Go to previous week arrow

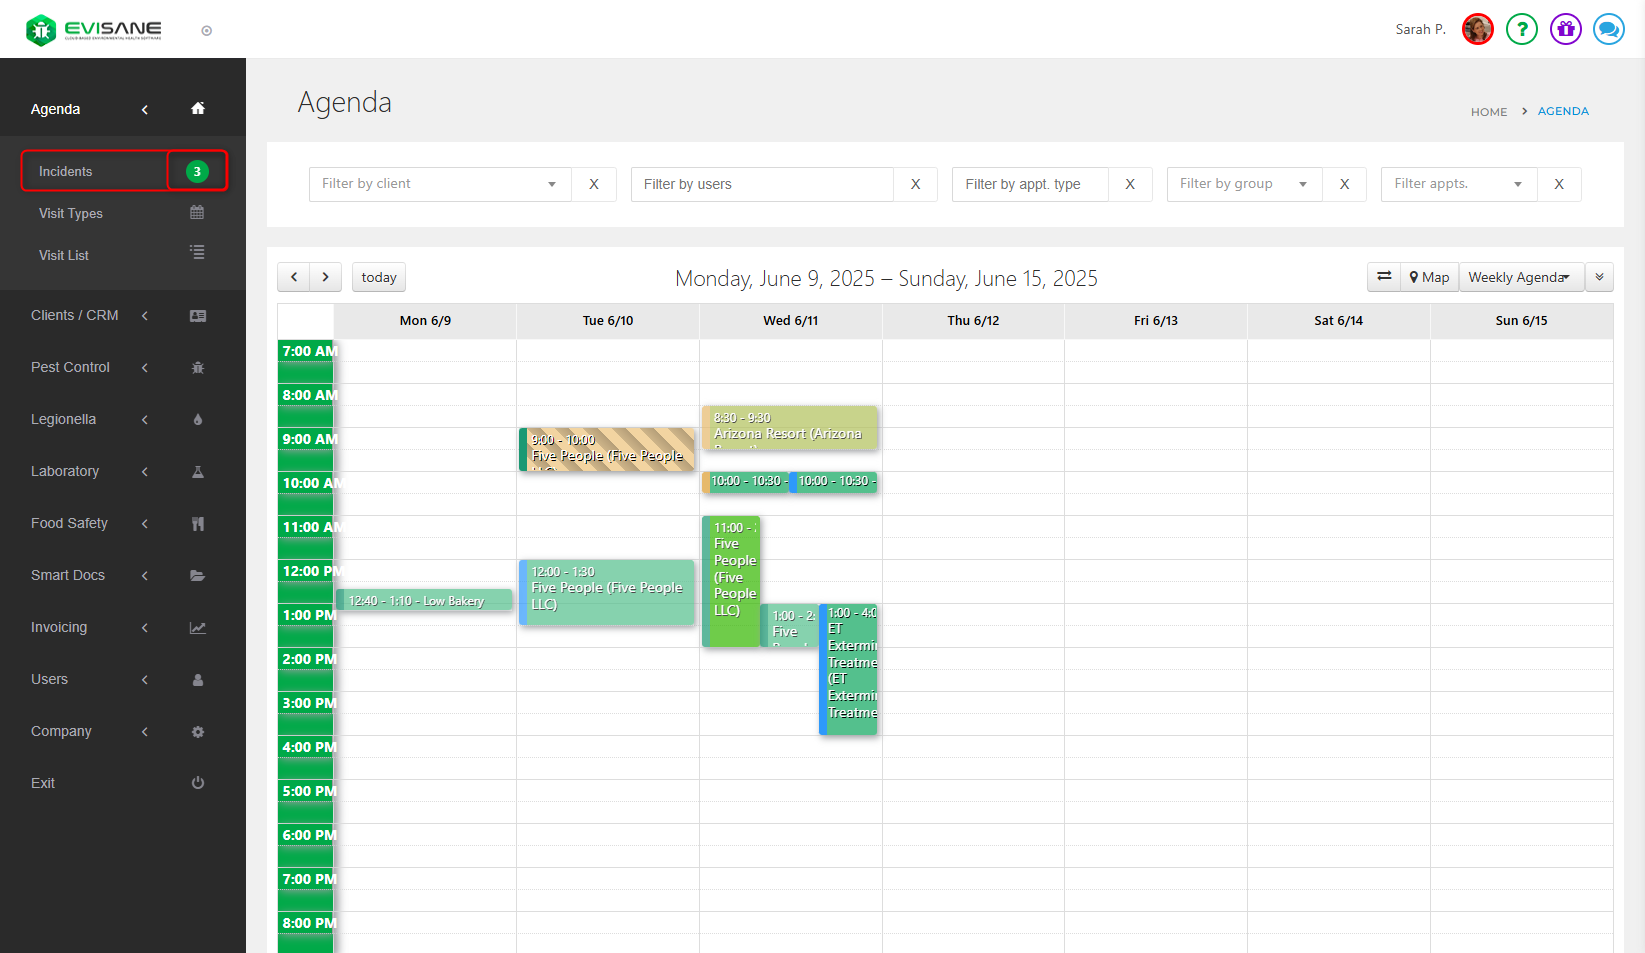click(294, 277)
